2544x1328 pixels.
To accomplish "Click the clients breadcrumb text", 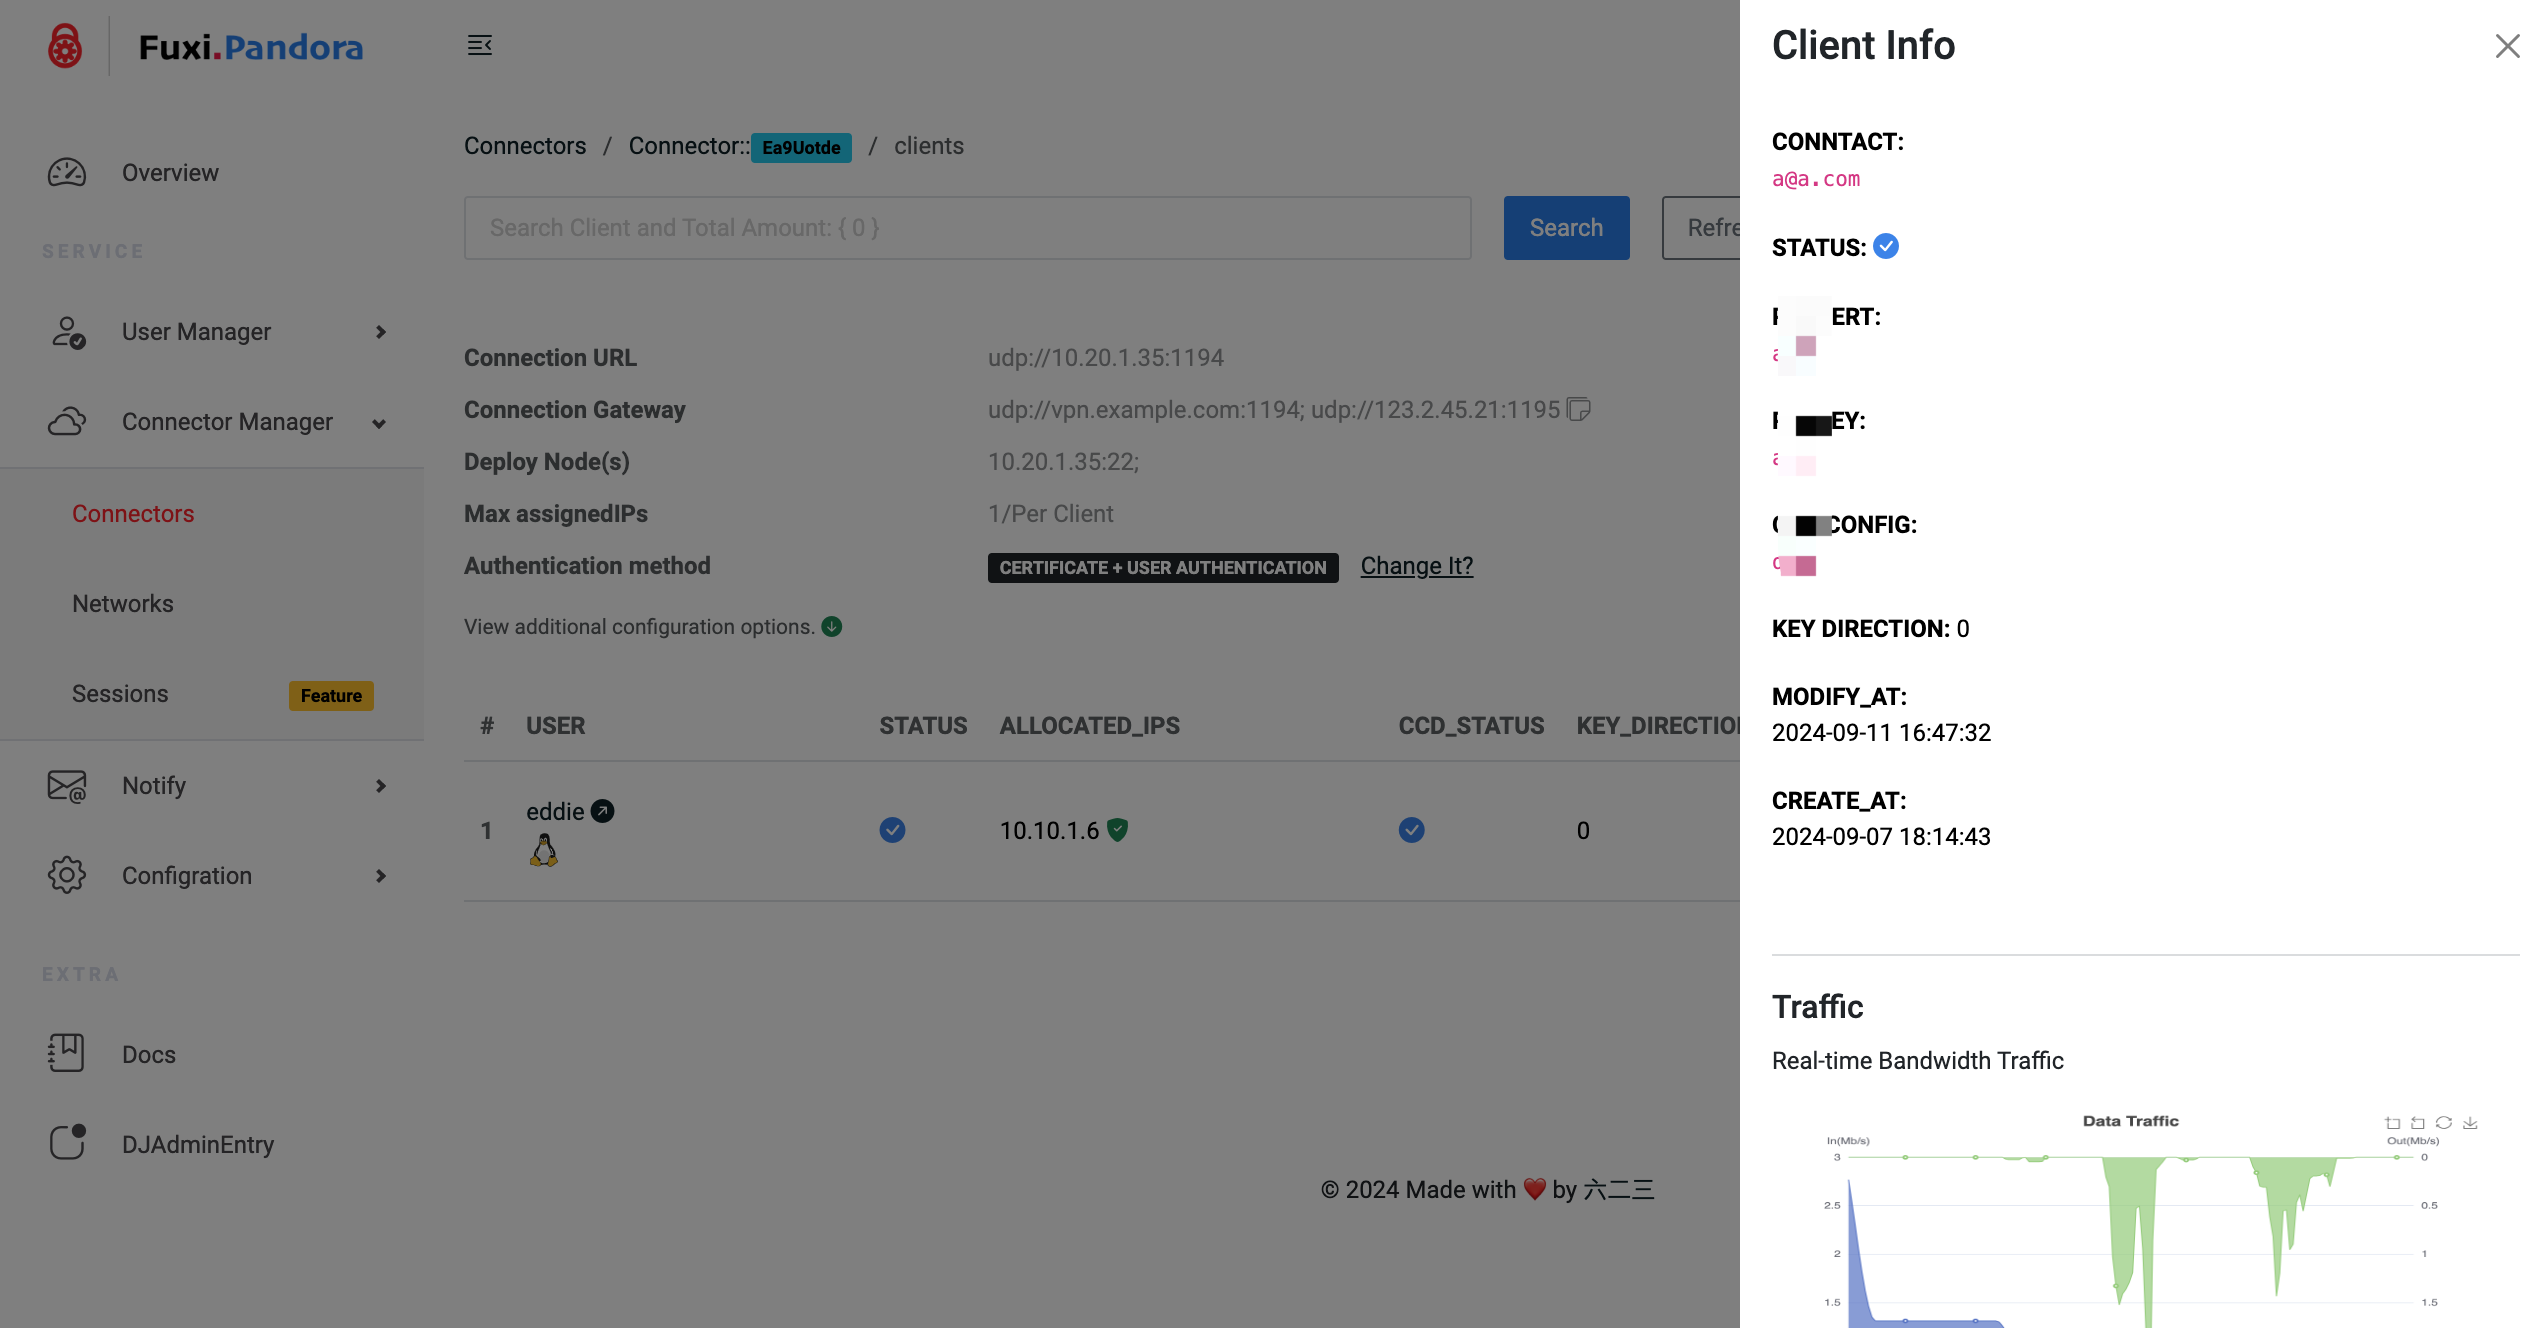I will tap(929, 146).
